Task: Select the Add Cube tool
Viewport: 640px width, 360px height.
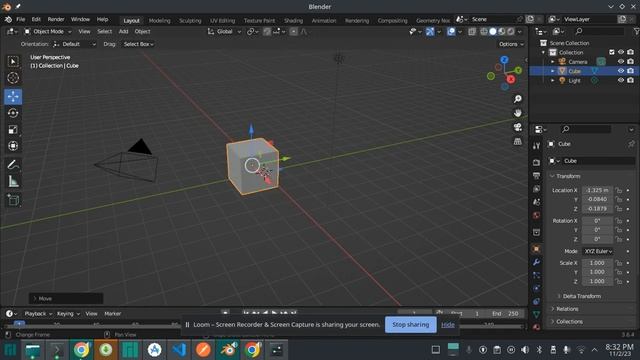Action: (13, 200)
